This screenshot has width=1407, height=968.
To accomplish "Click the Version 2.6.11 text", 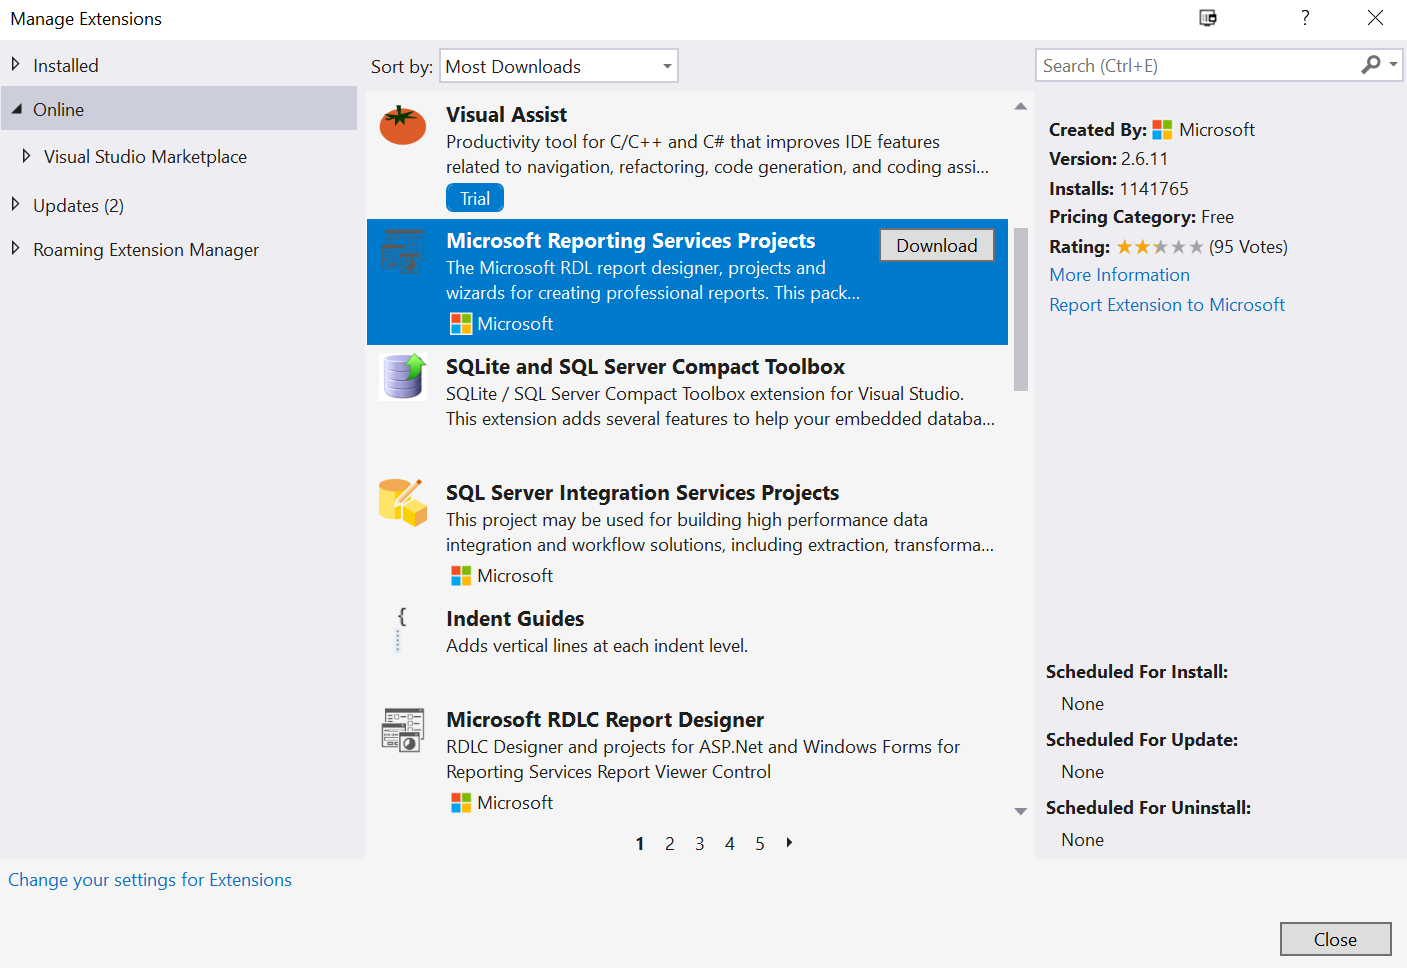I will [x=1108, y=159].
